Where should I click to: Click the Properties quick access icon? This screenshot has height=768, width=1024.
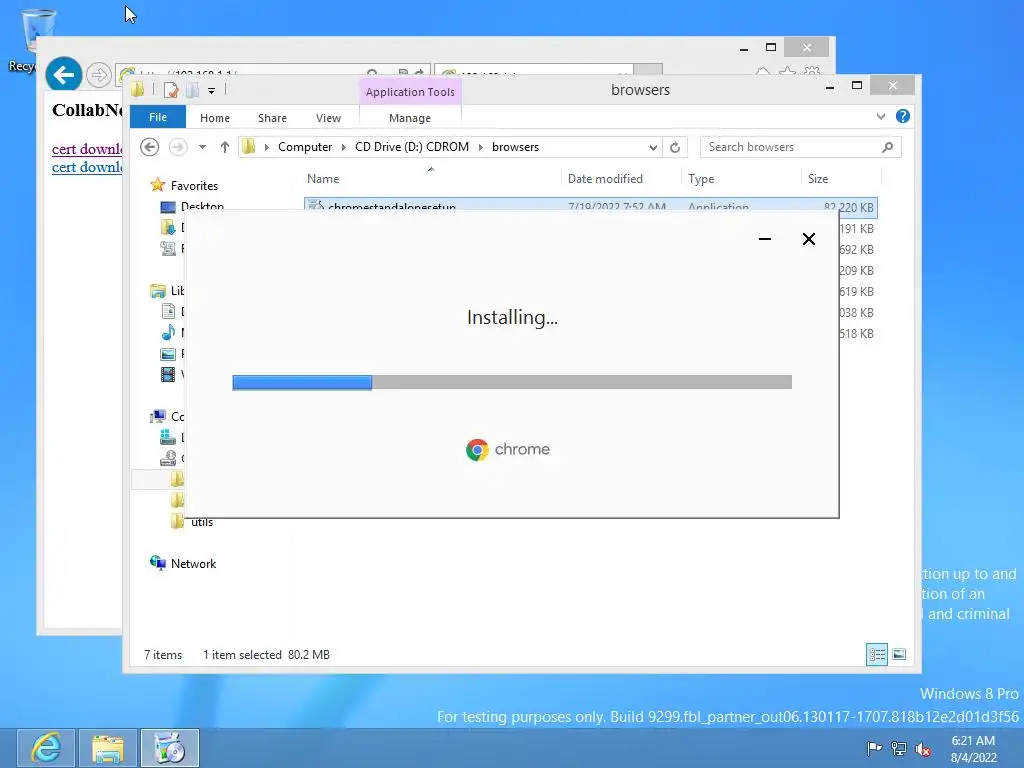(171, 90)
